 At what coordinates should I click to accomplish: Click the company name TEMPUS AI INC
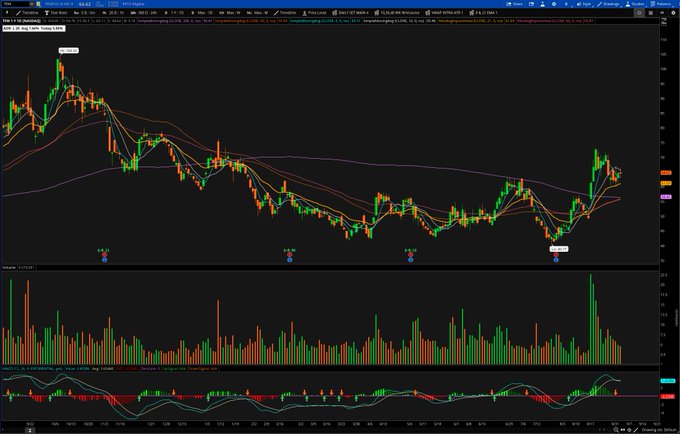click(x=59, y=4)
